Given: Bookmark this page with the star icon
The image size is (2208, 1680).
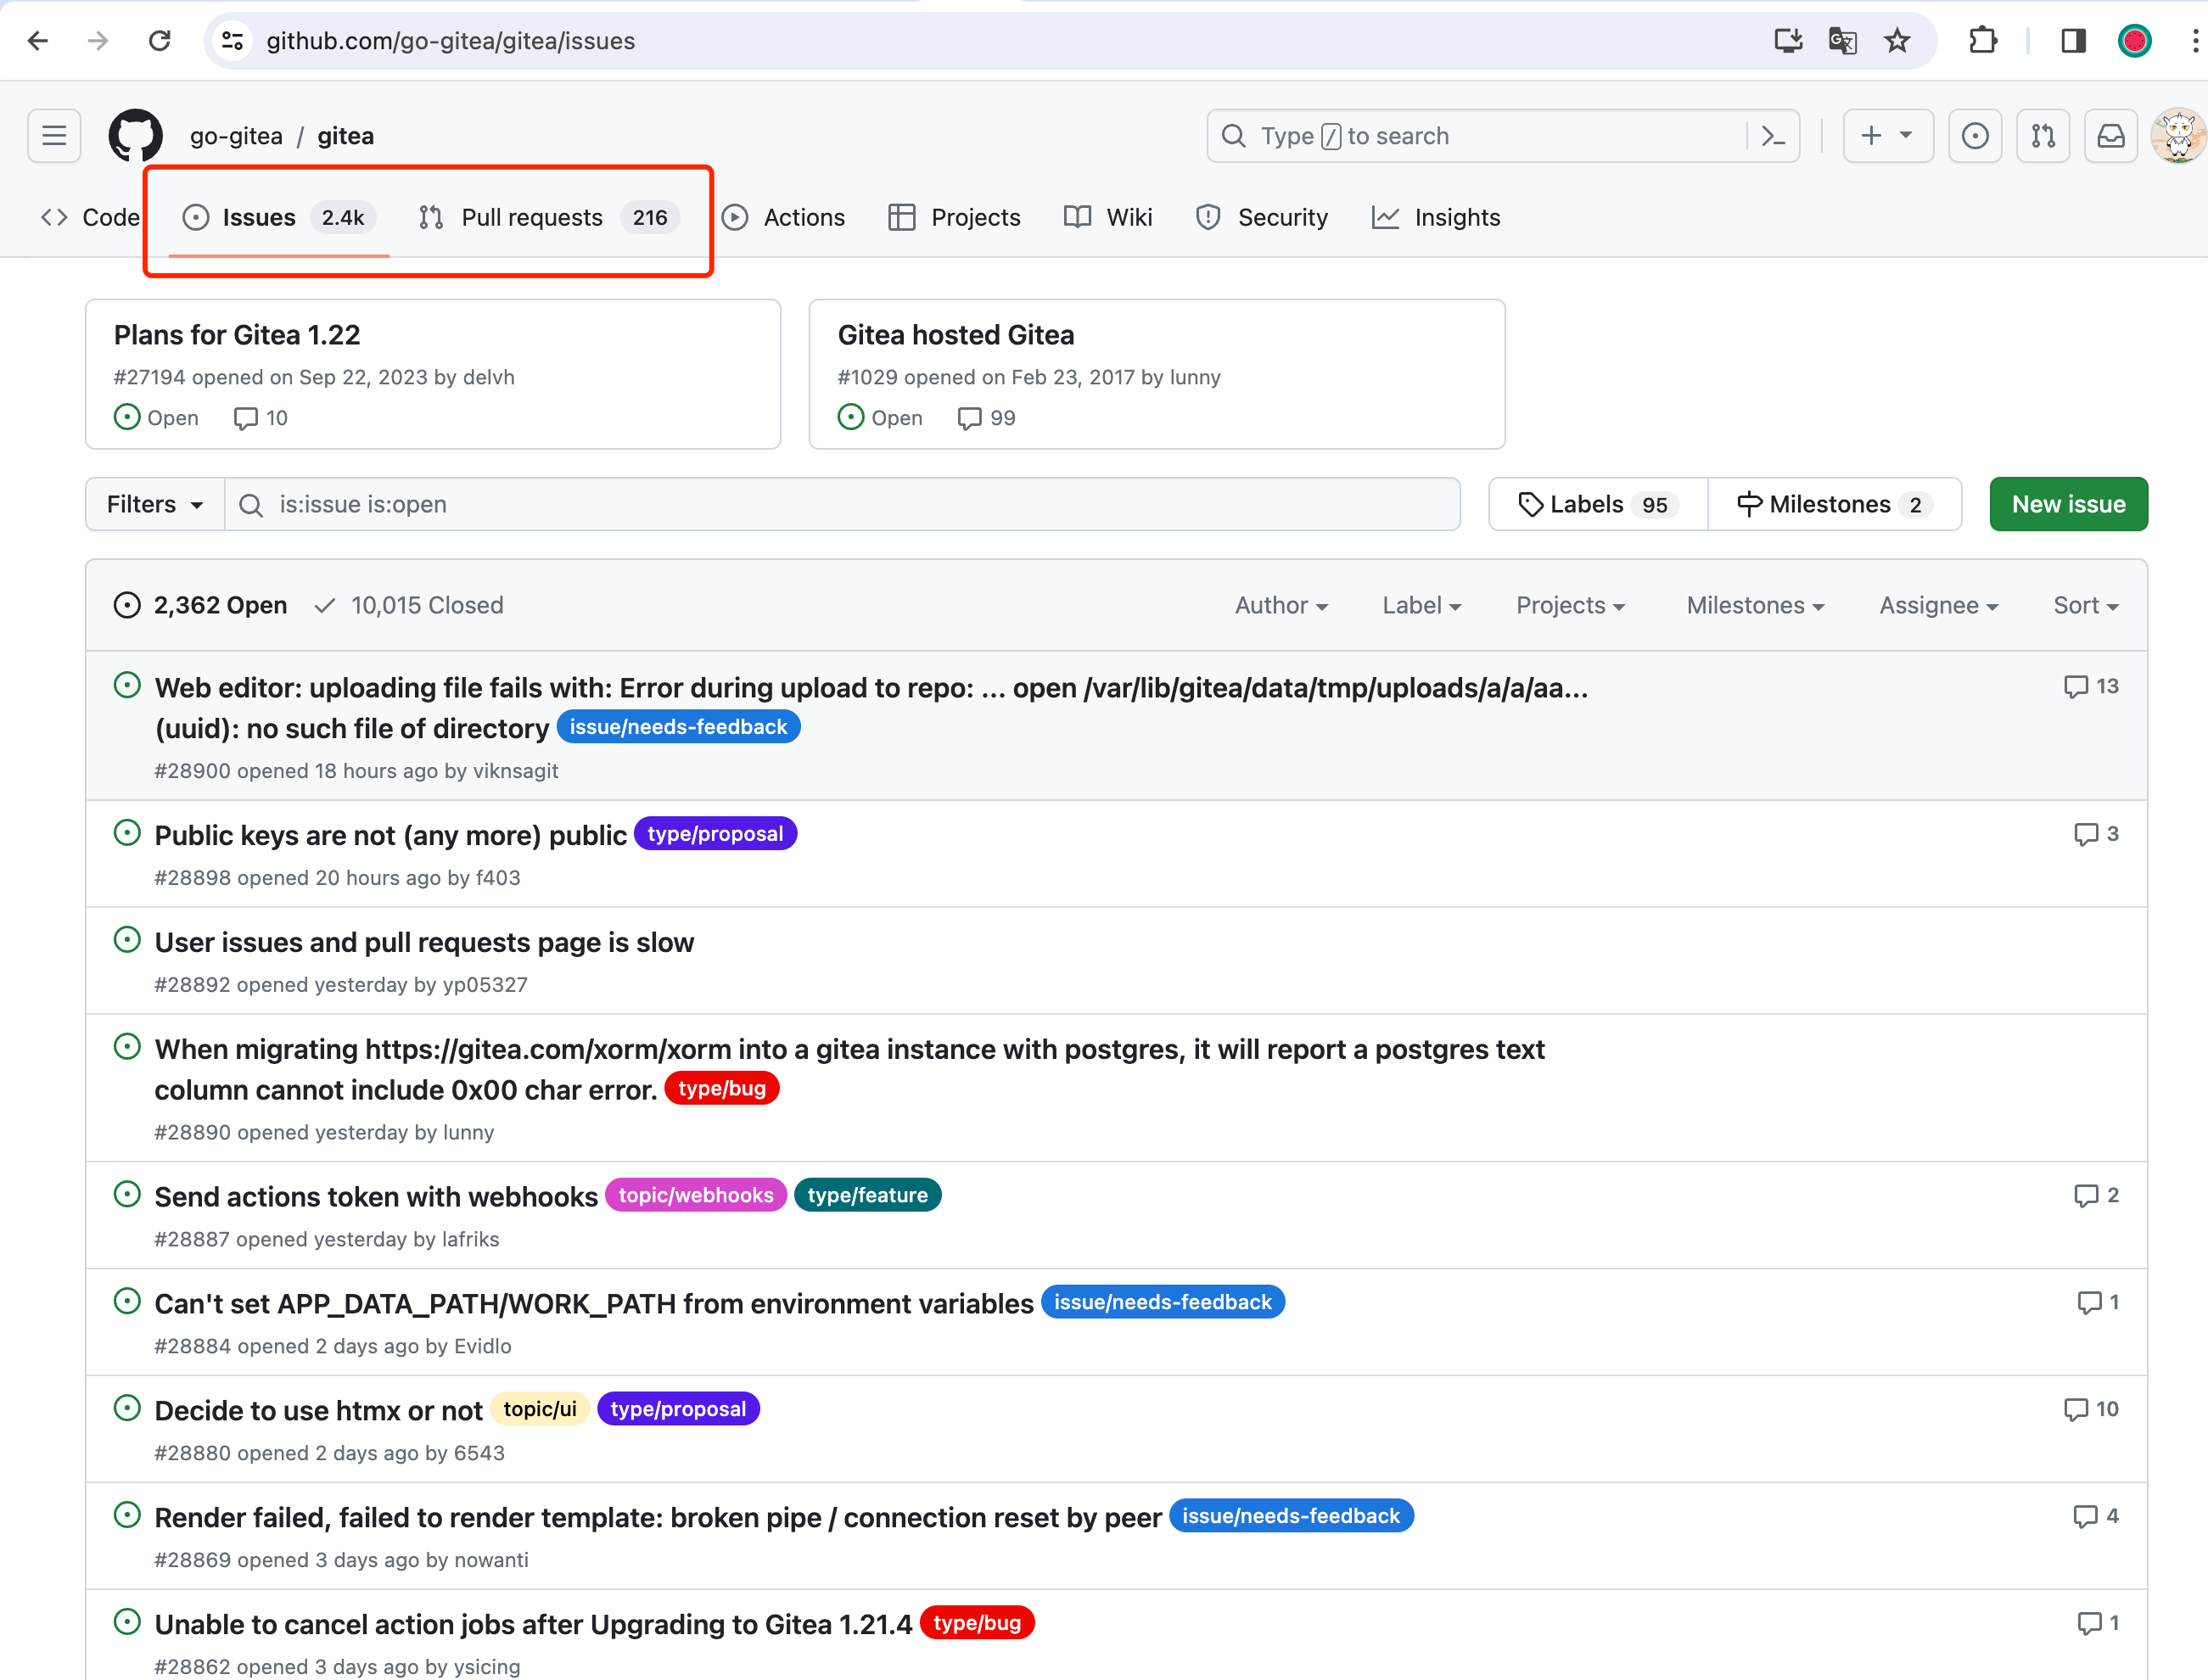Looking at the screenshot, I should 1897,41.
